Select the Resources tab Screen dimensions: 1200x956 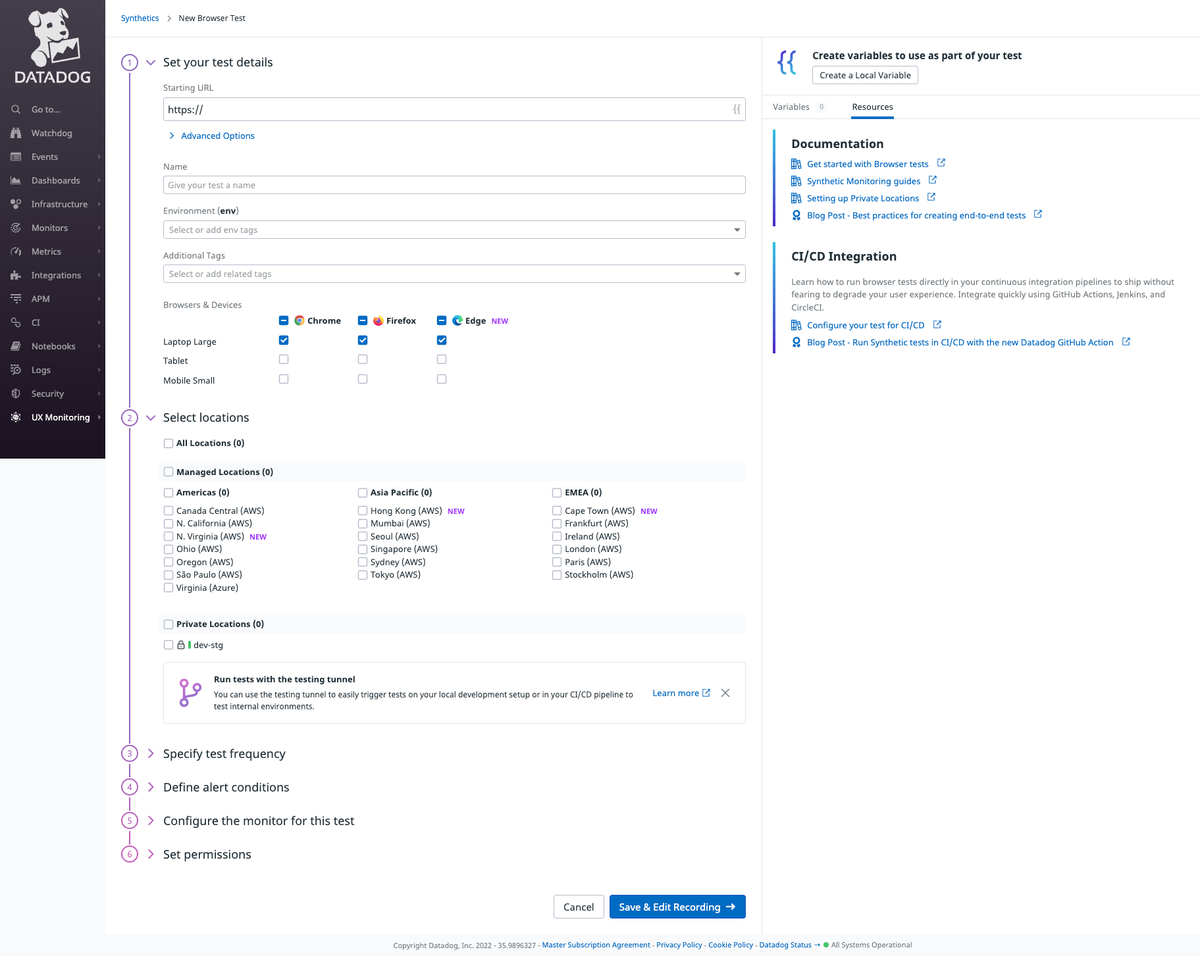[x=872, y=107]
